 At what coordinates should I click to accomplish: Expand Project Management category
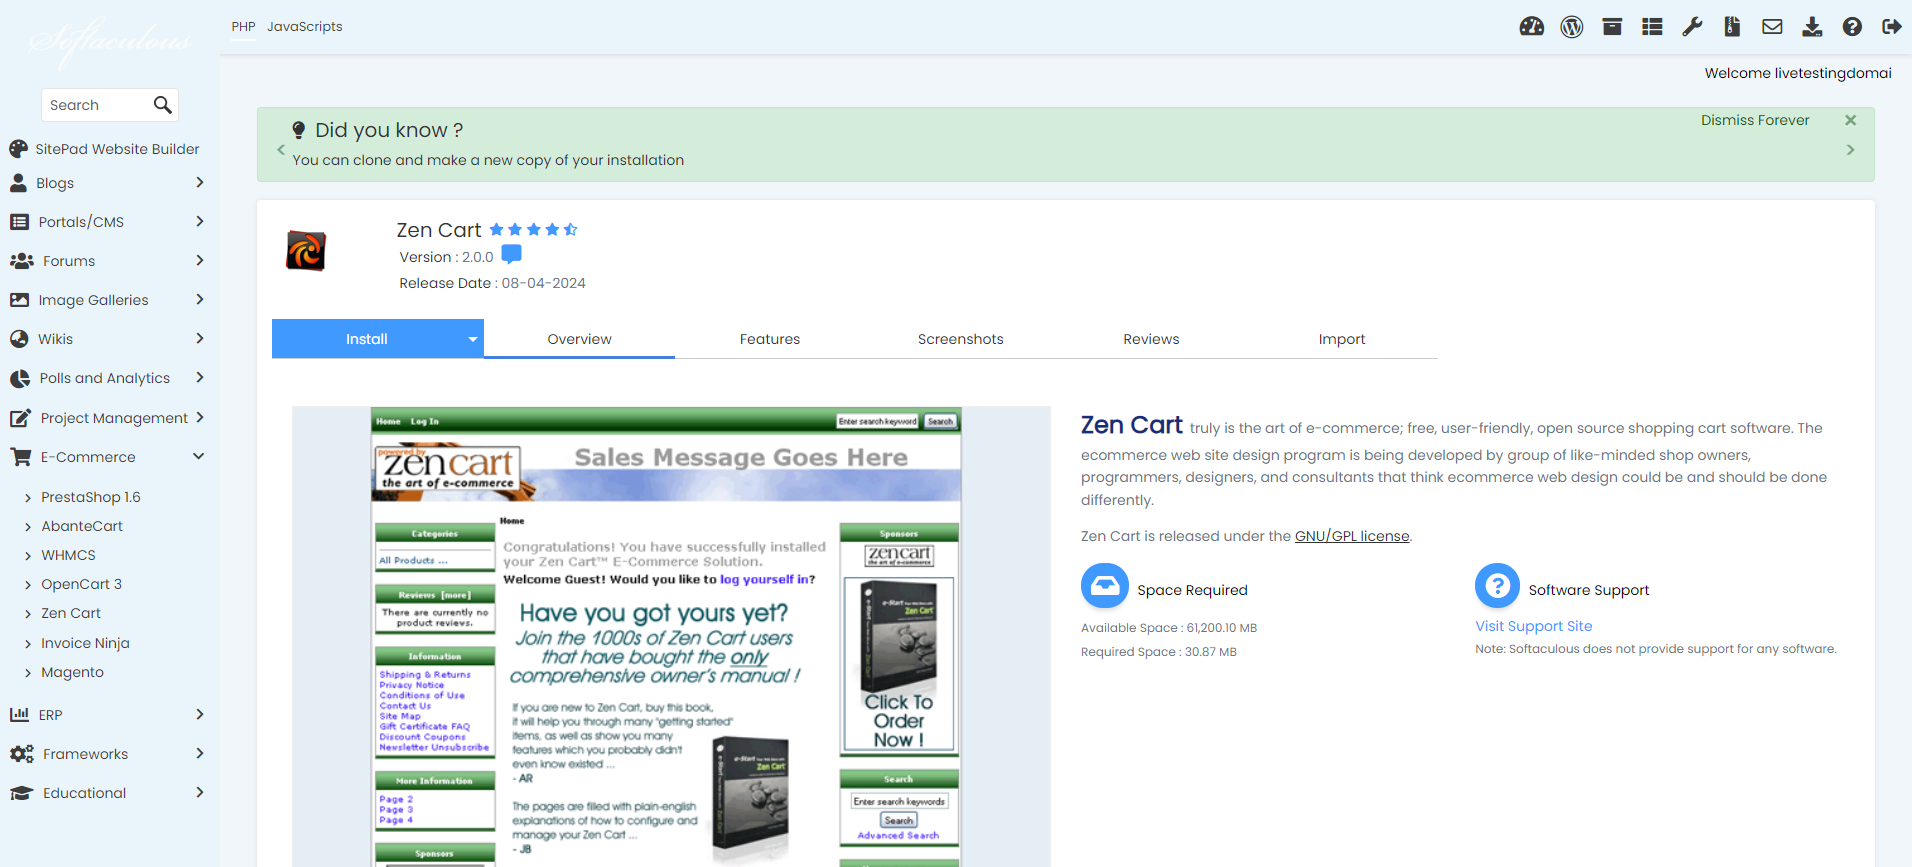106,418
